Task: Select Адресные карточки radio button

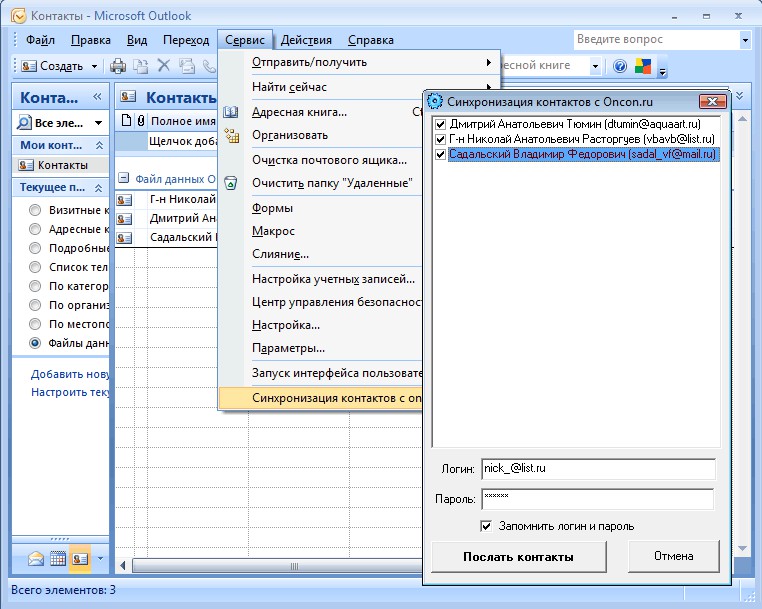Action: tap(35, 229)
